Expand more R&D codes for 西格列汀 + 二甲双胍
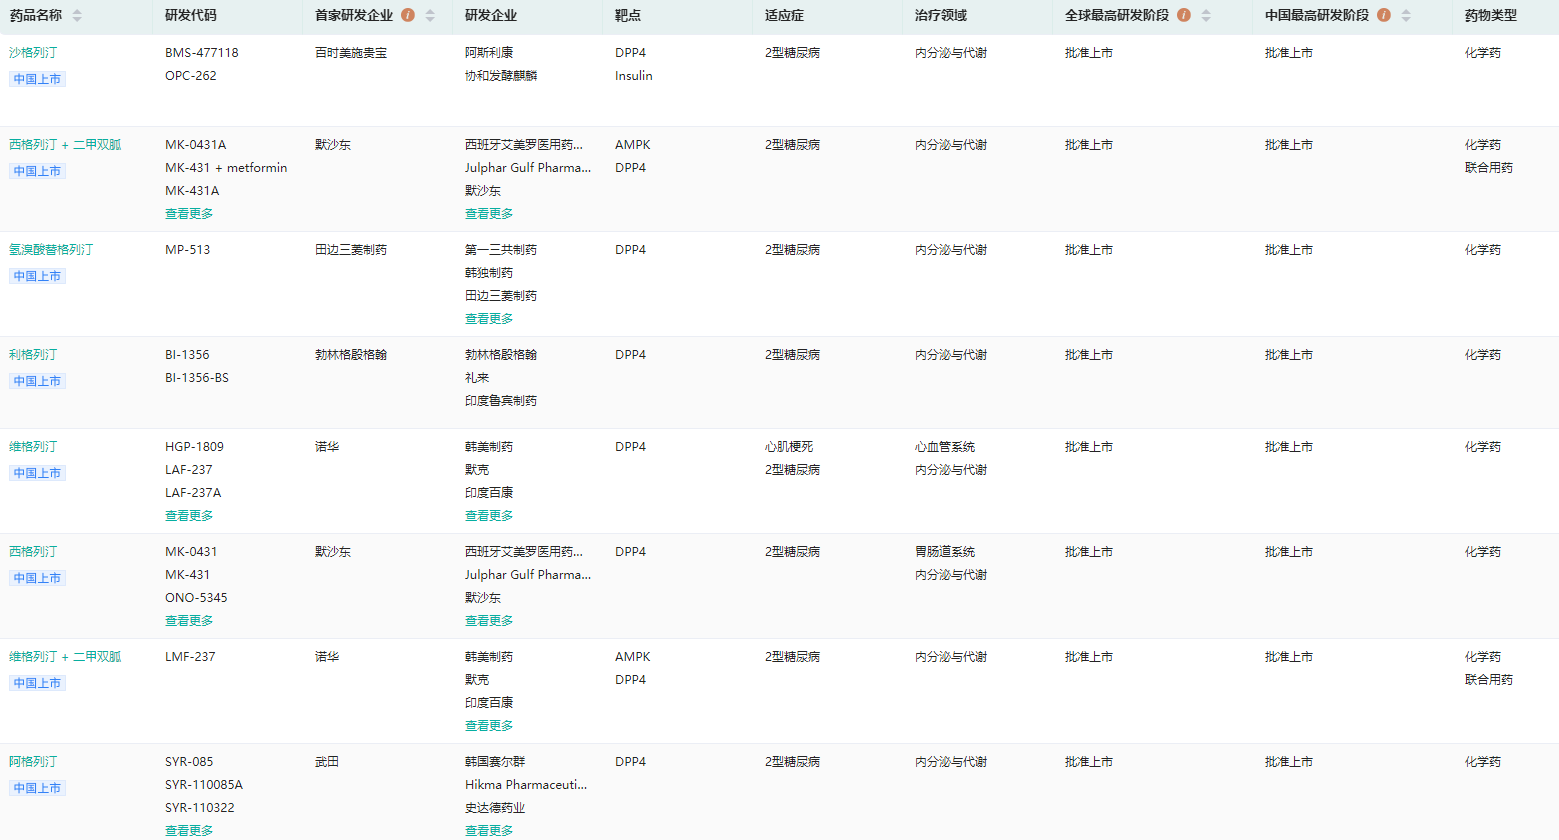Viewport: 1559px width, 840px height. (189, 214)
